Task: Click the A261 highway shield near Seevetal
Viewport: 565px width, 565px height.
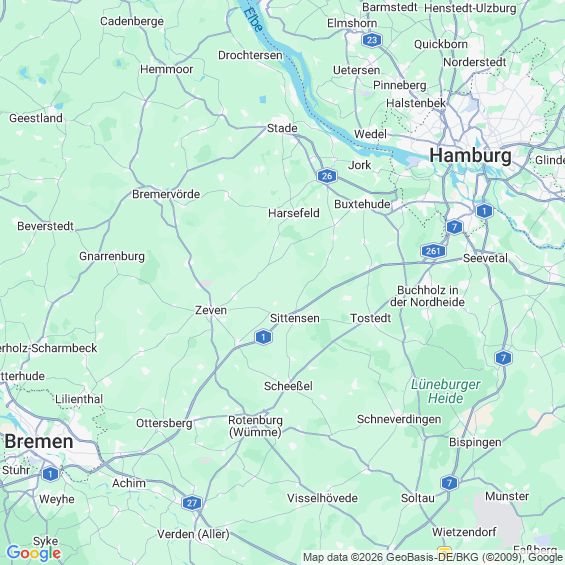Action: tap(433, 251)
